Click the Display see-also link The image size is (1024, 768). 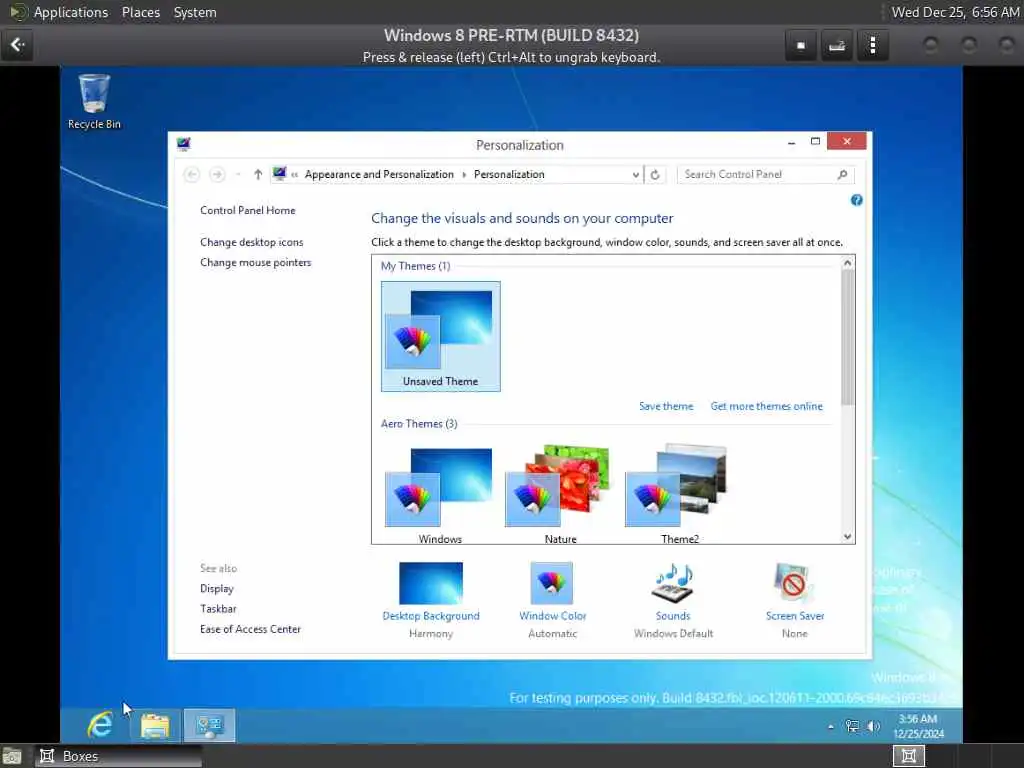(217, 588)
